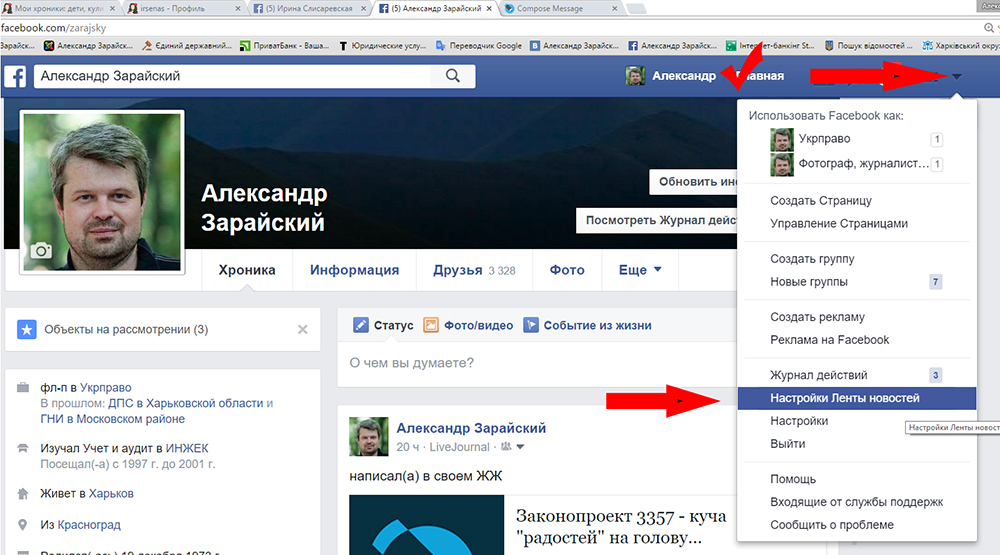Switch to Ирина Слисаревская browser tab
Image resolution: width=1000 pixels, height=555 pixels.
(x=309, y=8)
